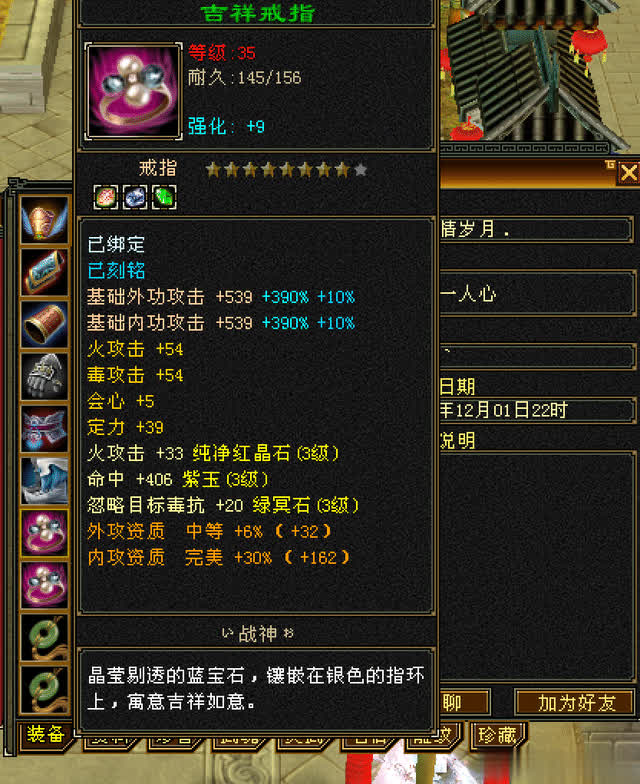Click the purple jade gem socket

[x=135, y=197]
